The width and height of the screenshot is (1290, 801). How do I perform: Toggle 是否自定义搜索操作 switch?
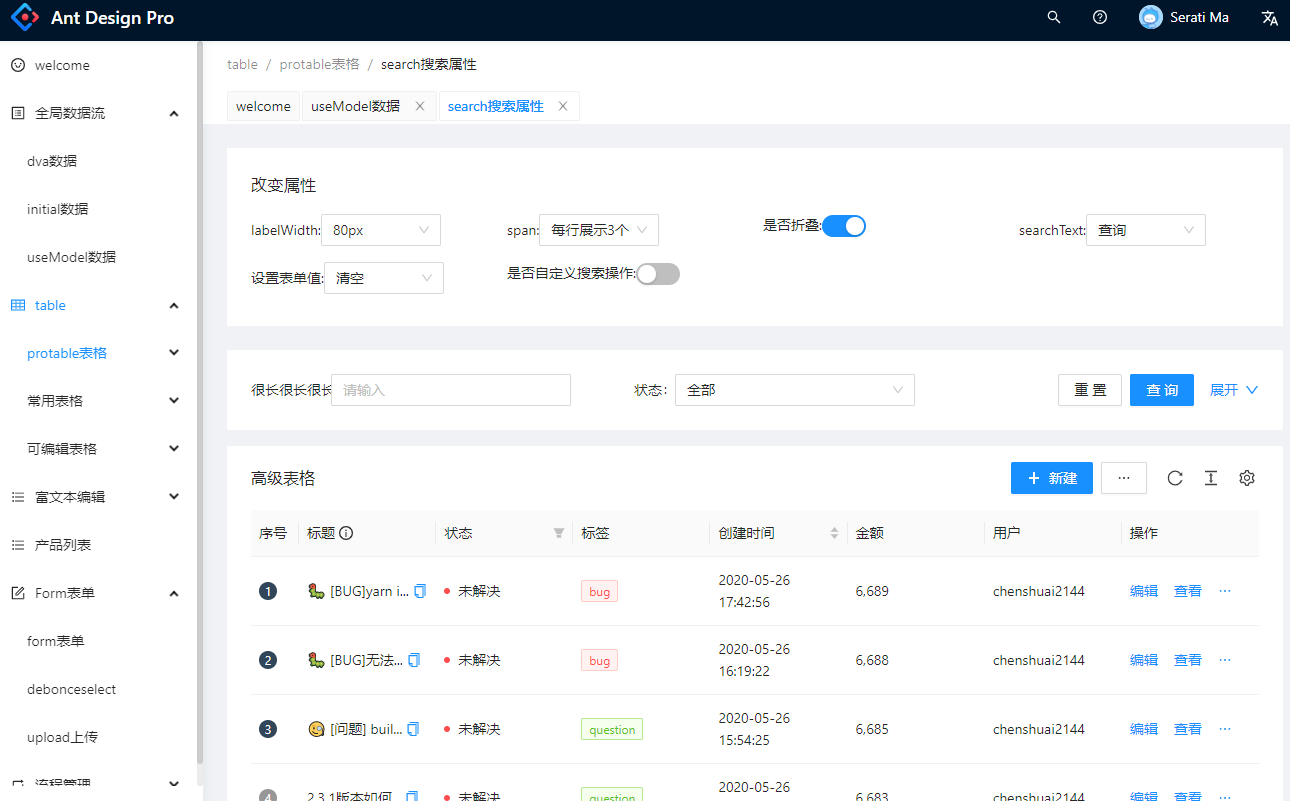click(x=658, y=274)
